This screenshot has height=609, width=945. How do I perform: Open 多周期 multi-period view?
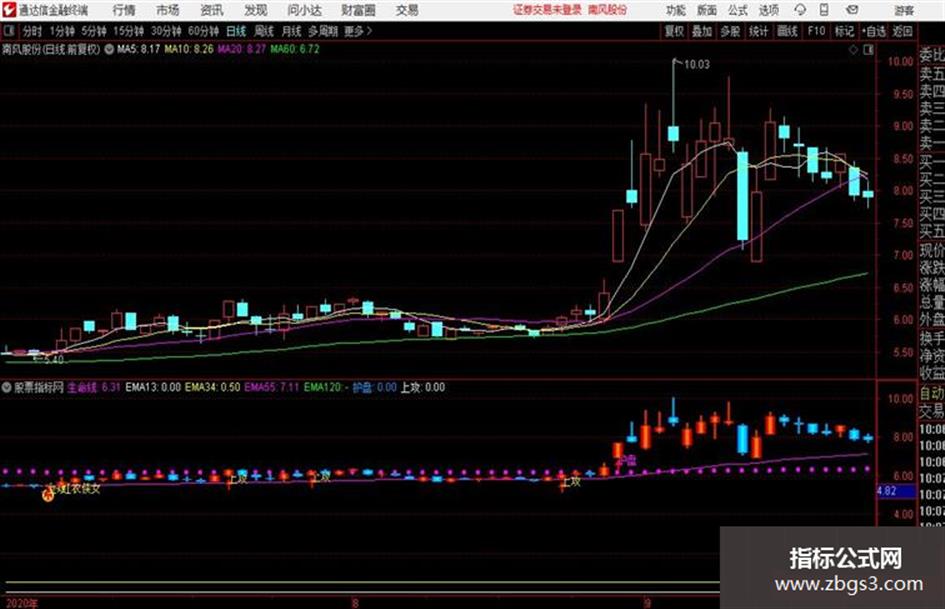coord(323,31)
